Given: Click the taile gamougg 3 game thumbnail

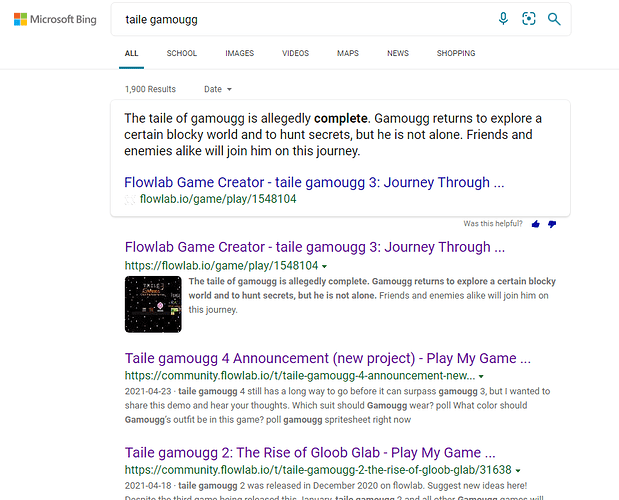Looking at the screenshot, I should coord(153,304).
